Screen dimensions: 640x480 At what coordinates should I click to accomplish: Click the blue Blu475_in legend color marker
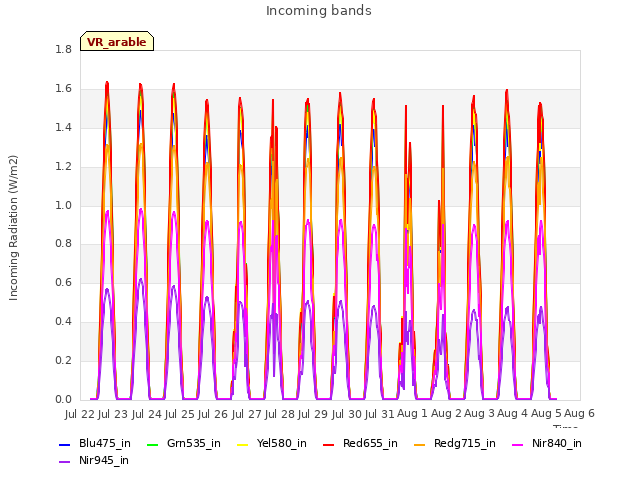pos(64,444)
